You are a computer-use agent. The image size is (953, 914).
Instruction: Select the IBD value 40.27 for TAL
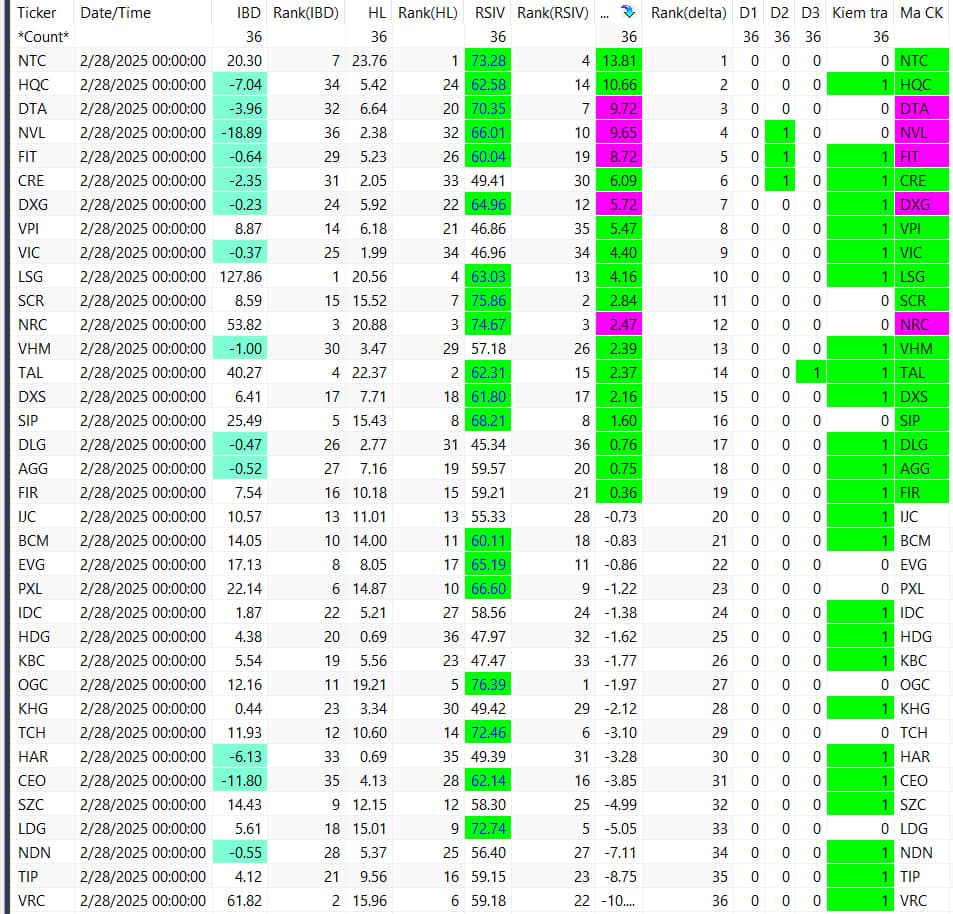[244, 373]
